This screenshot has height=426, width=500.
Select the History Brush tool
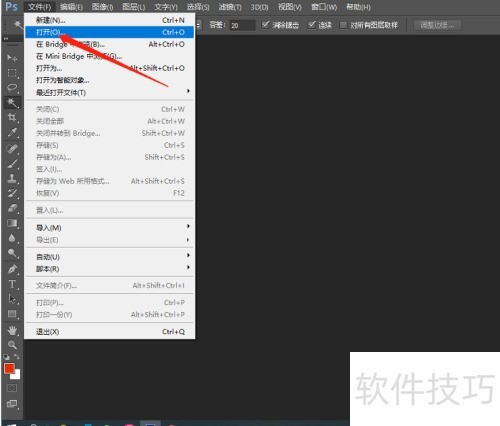12,193
